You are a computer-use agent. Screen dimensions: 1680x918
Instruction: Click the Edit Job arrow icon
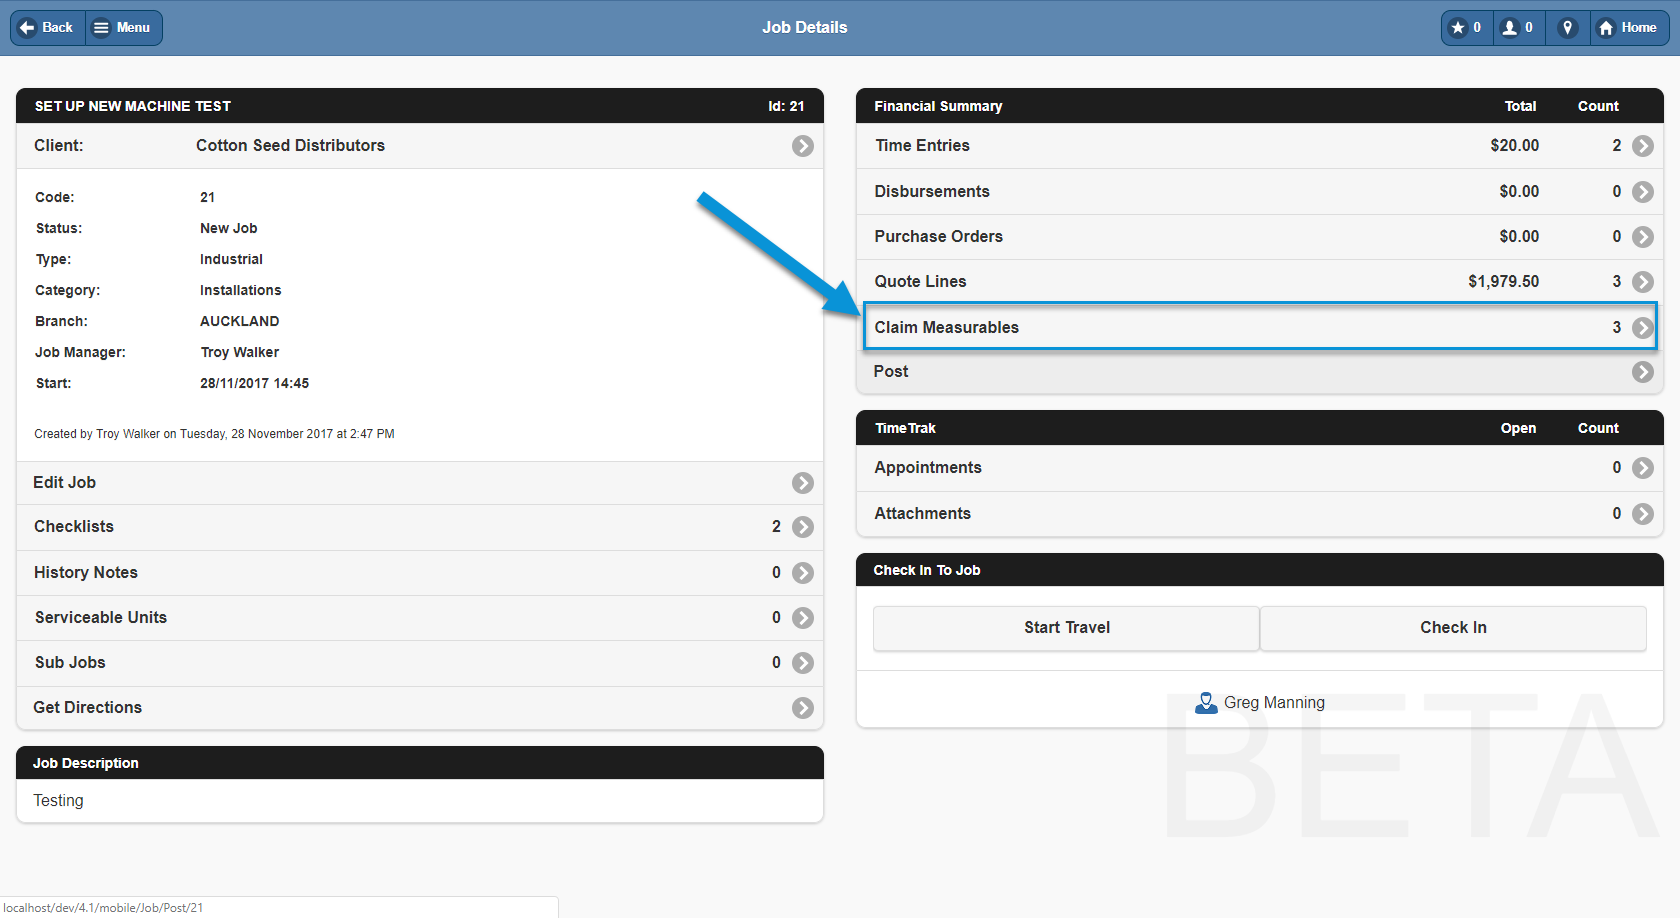tap(803, 483)
